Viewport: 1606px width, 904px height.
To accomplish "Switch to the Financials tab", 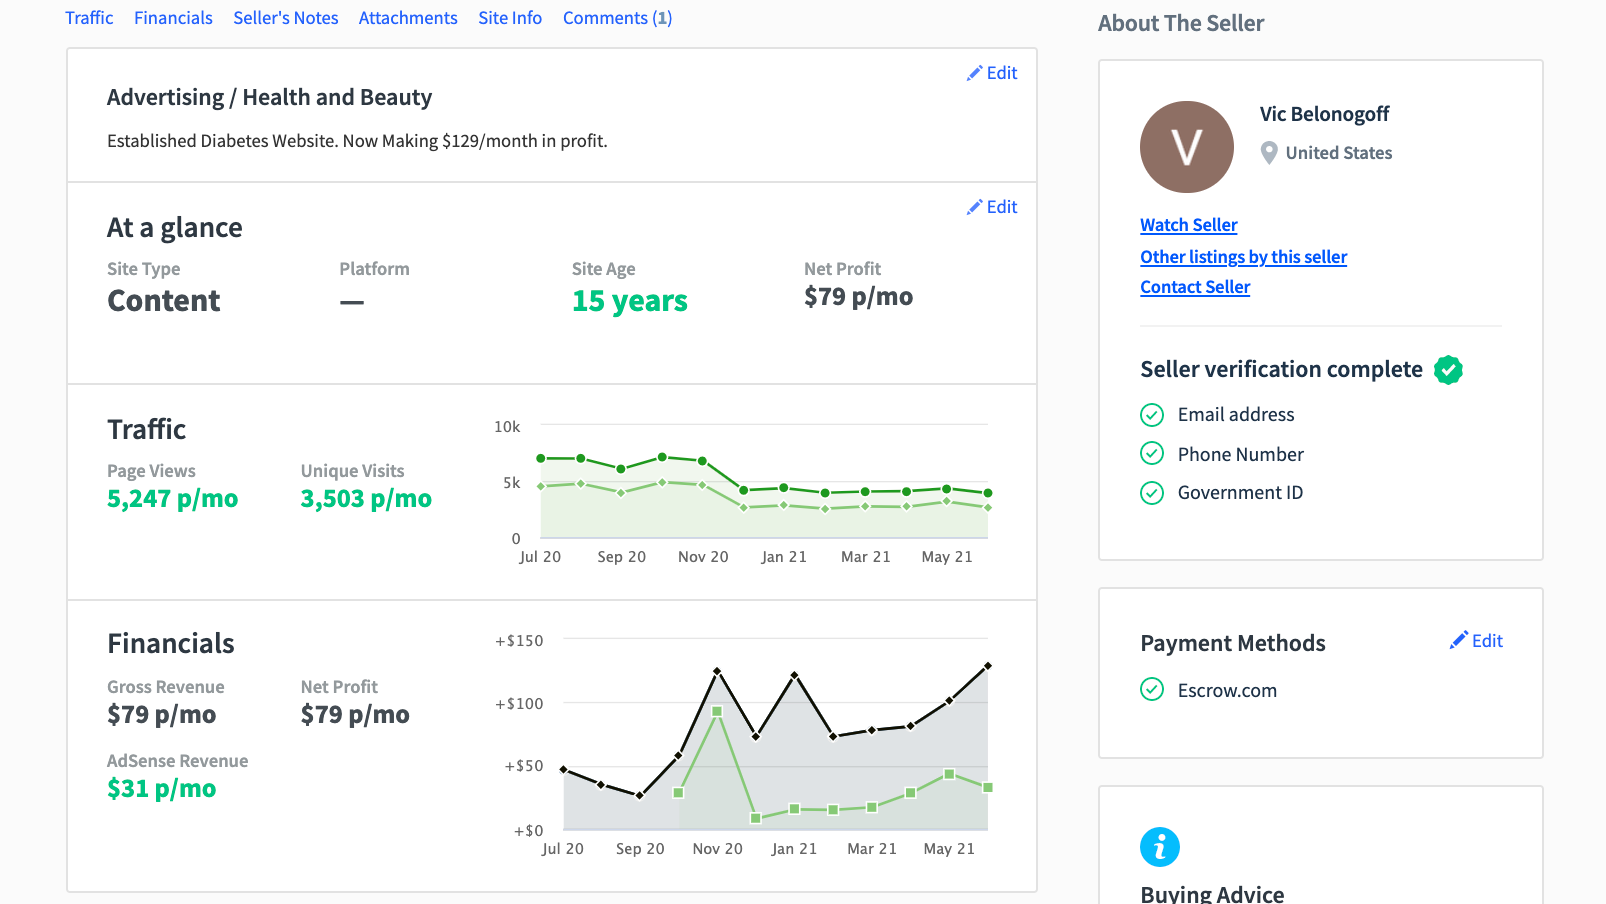I will [x=173, y=18].
